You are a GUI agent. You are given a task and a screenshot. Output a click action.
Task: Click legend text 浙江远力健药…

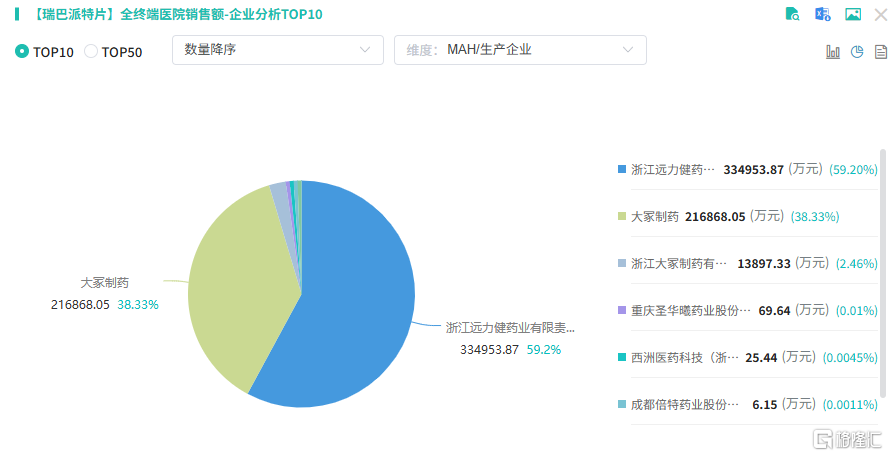tap(673, 169)
